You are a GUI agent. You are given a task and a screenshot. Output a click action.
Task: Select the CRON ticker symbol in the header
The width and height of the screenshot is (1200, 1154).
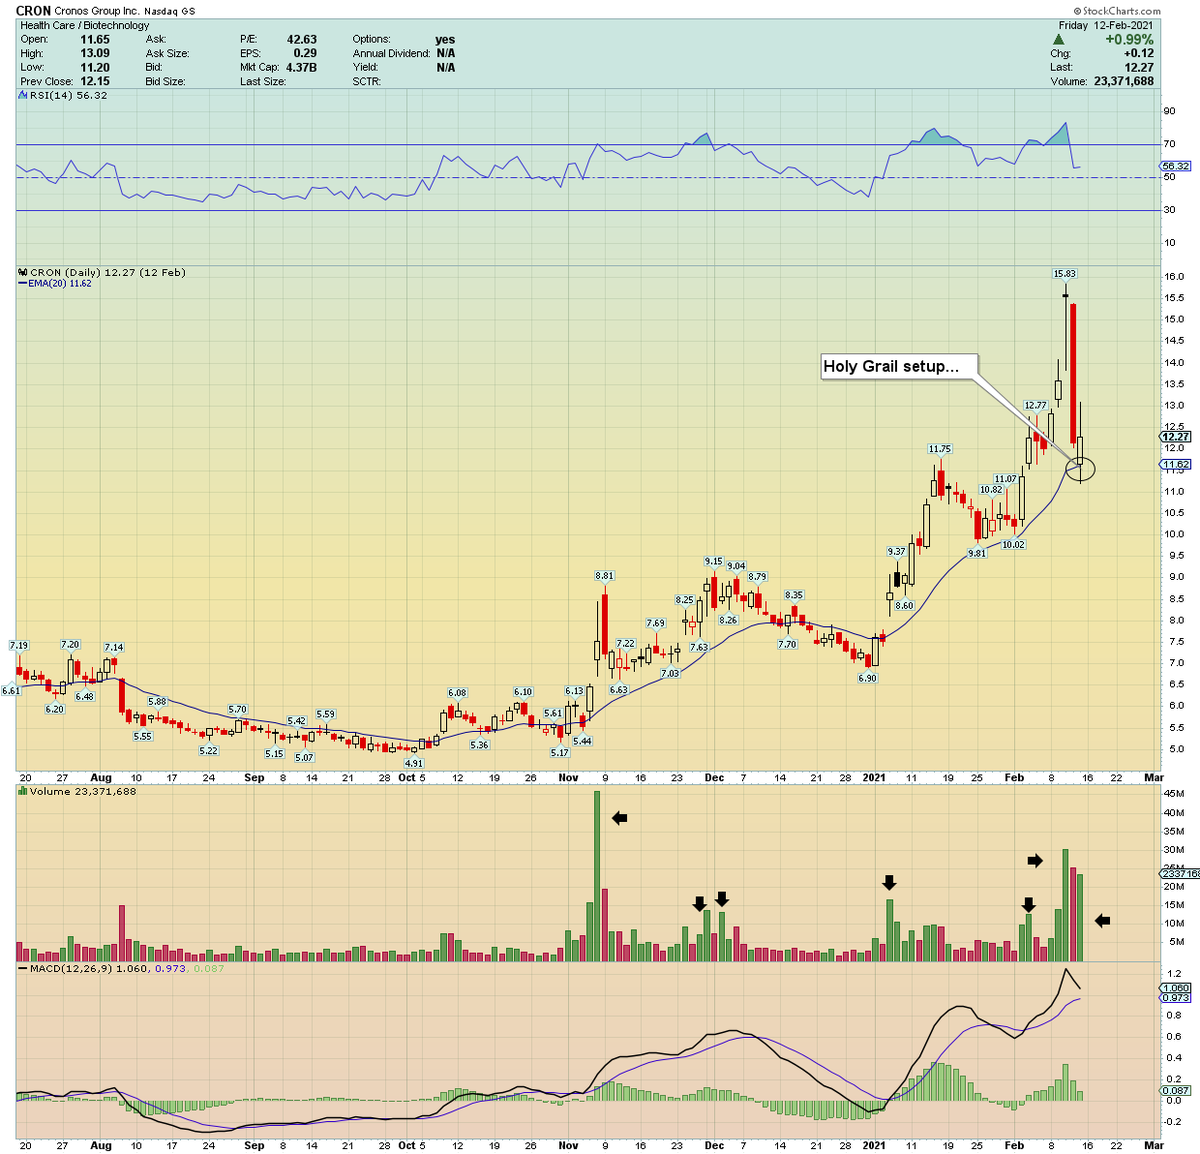33,11
